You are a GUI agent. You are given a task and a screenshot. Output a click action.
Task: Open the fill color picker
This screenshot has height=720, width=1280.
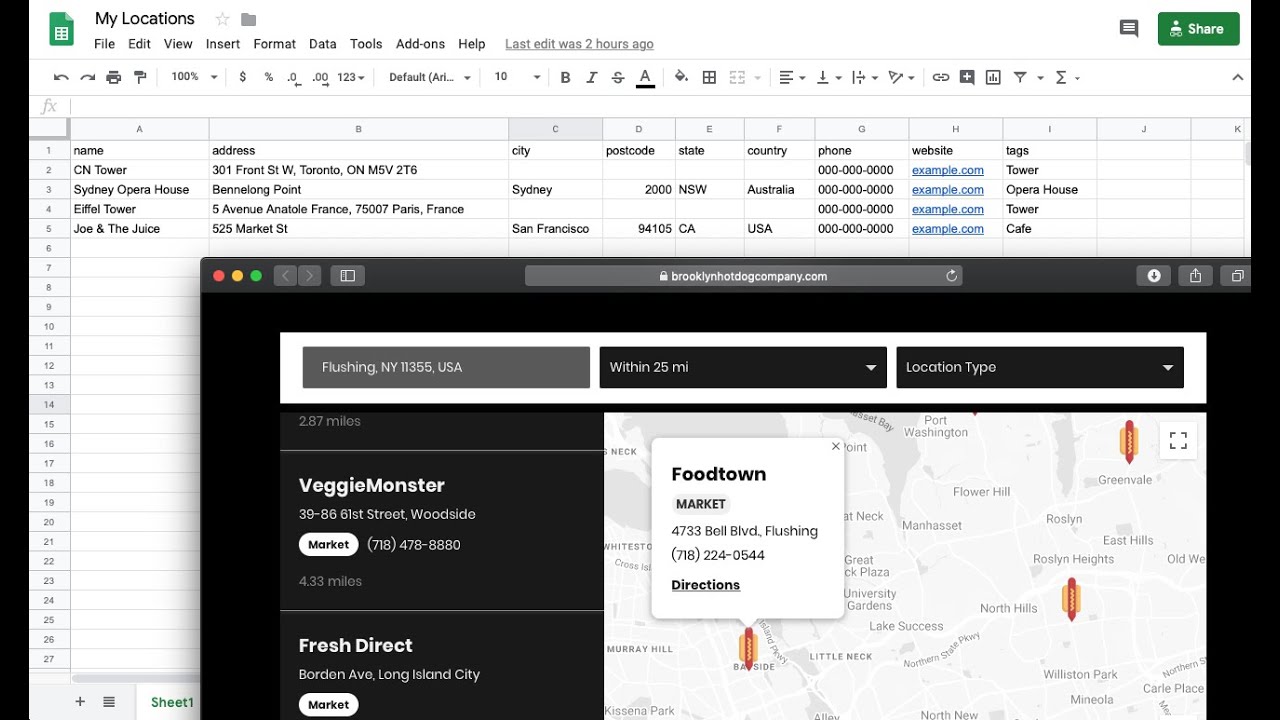point(681,77)
